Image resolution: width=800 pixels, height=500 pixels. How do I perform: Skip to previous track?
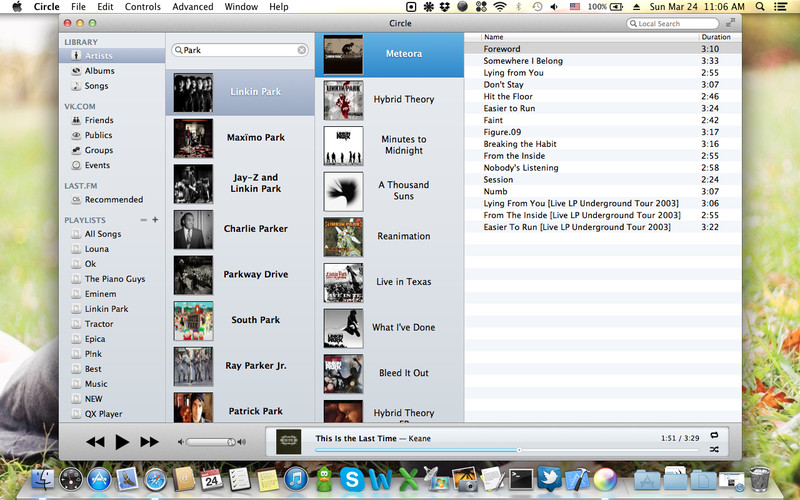95,442
